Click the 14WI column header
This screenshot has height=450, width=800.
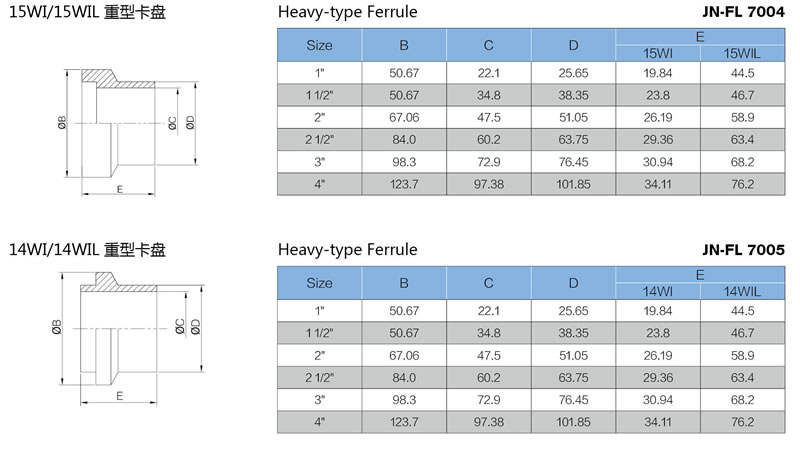[658, 291]
